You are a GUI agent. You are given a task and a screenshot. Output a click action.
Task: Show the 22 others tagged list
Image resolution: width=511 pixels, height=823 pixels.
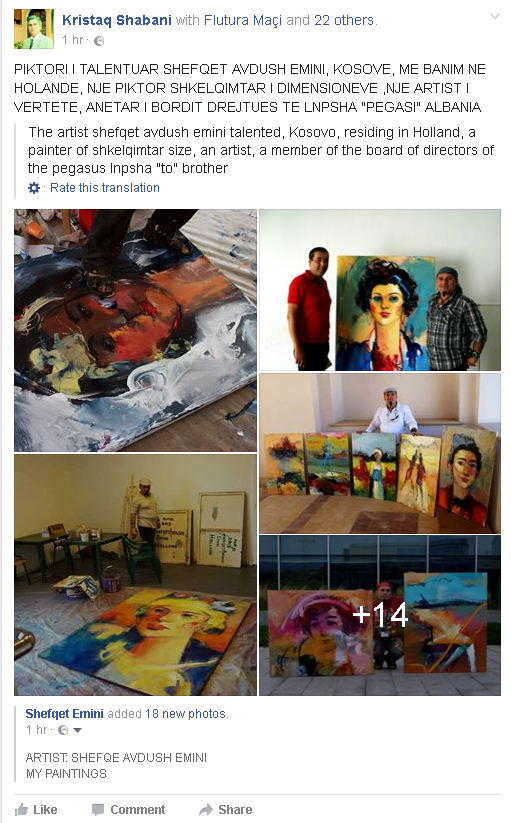coord(344,20)
